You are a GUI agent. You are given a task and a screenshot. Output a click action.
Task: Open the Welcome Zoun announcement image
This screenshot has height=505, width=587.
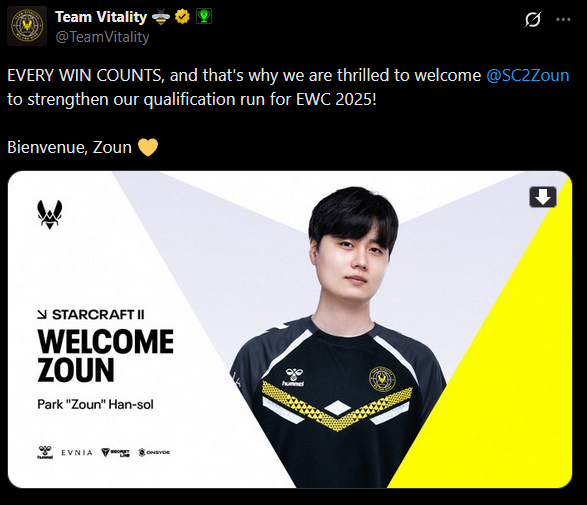point(290,329)
